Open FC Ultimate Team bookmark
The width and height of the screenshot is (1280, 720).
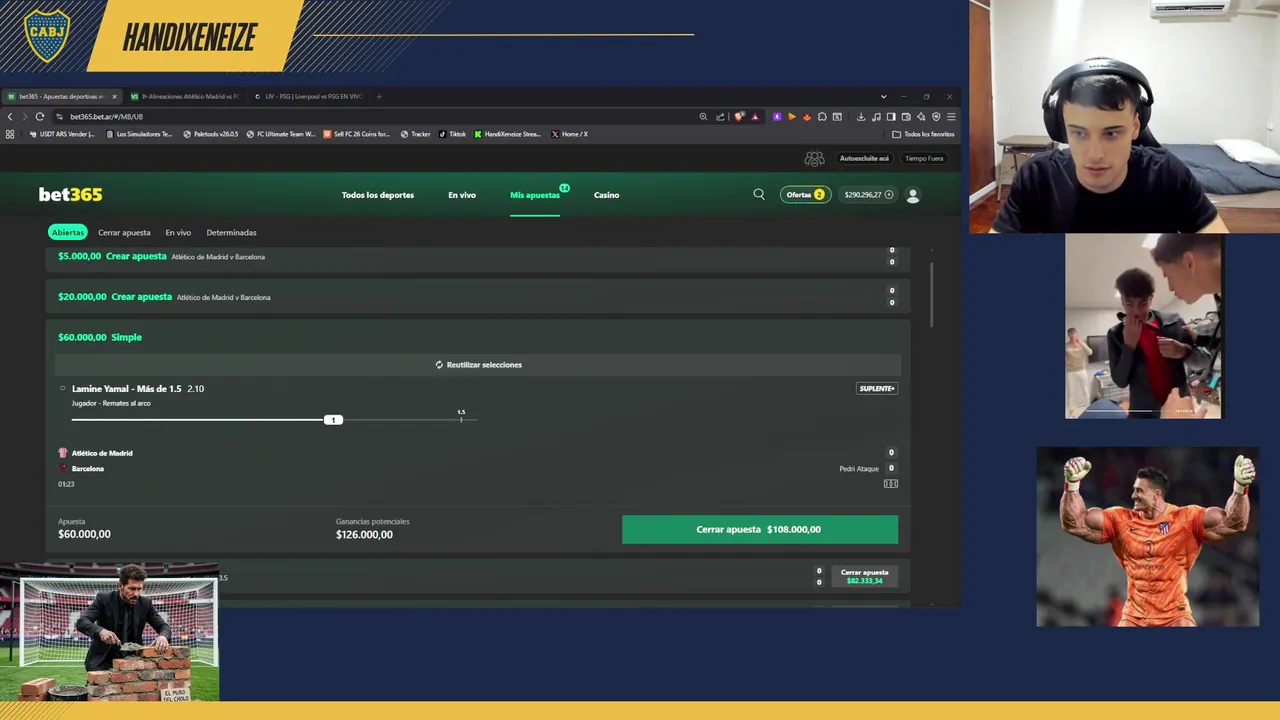[280, 134]
